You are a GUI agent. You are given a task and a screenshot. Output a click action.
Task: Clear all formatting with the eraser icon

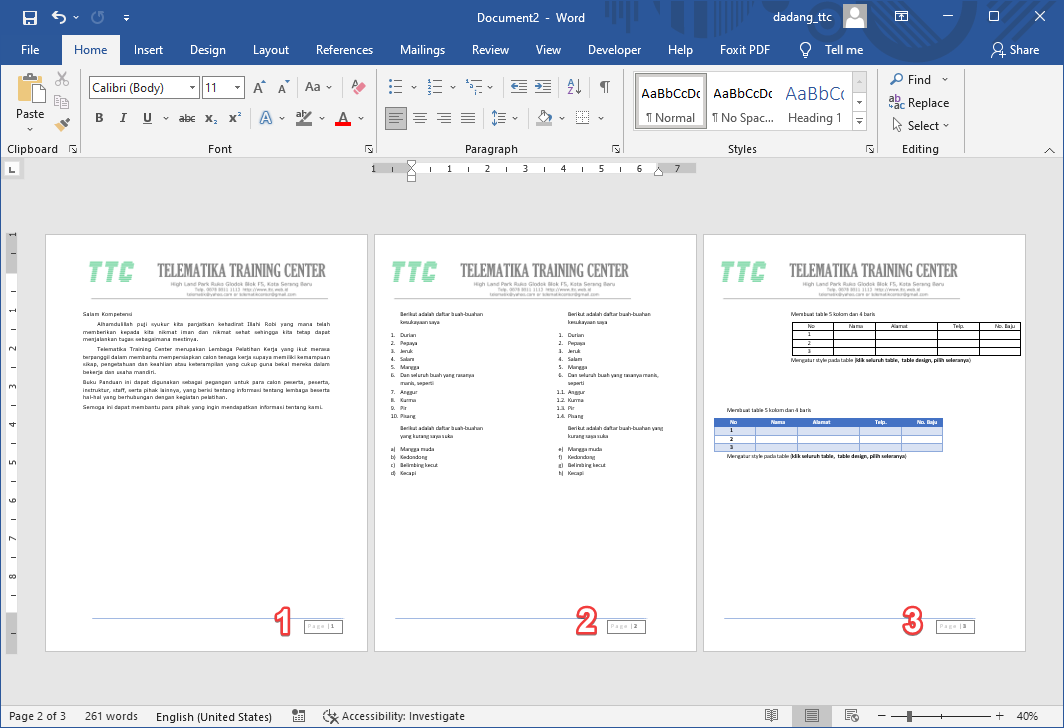point(360,88)
